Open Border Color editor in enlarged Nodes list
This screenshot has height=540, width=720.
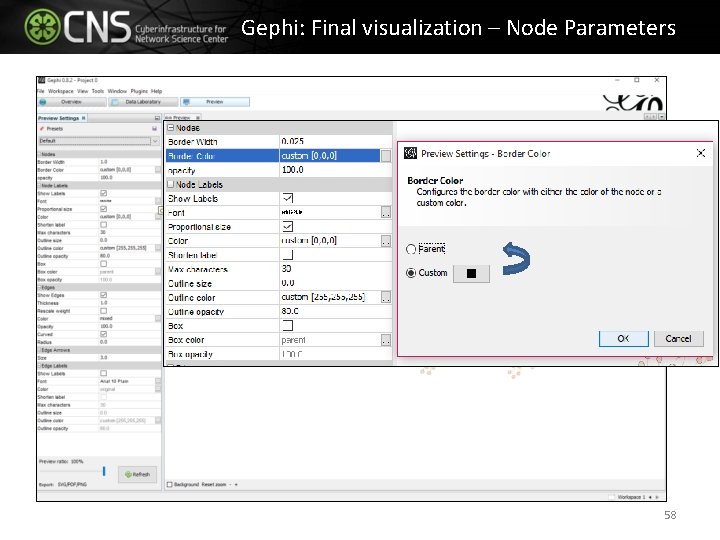point(386,156)
